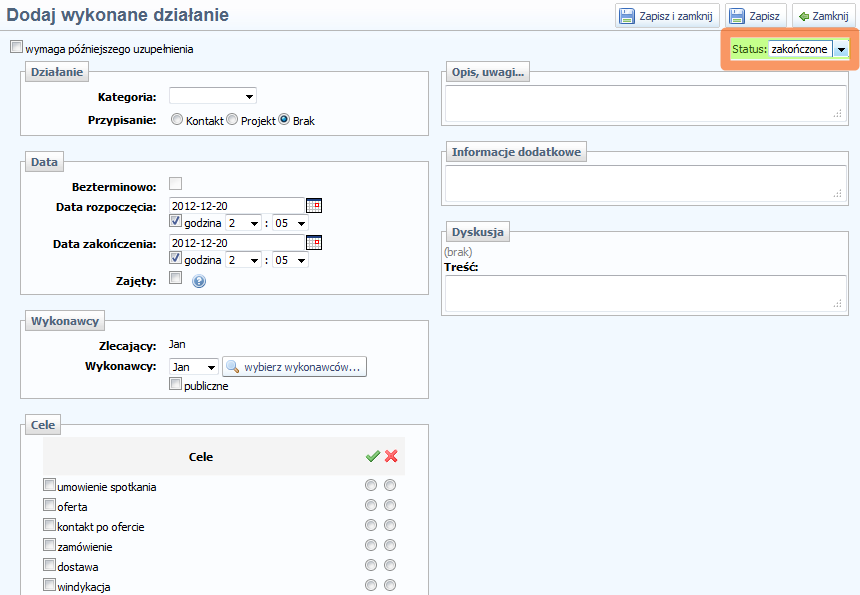Select the Kontakt radio button
This screenshot has height=595, width=860.
point(177,120)
